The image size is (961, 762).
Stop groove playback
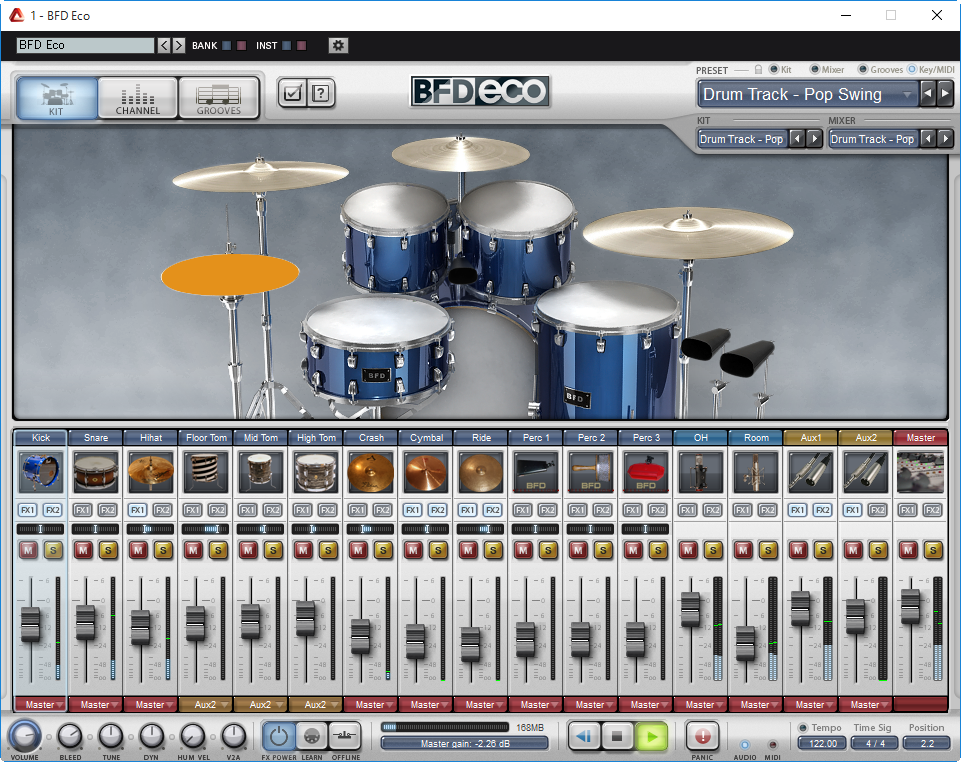click(617, 735)
